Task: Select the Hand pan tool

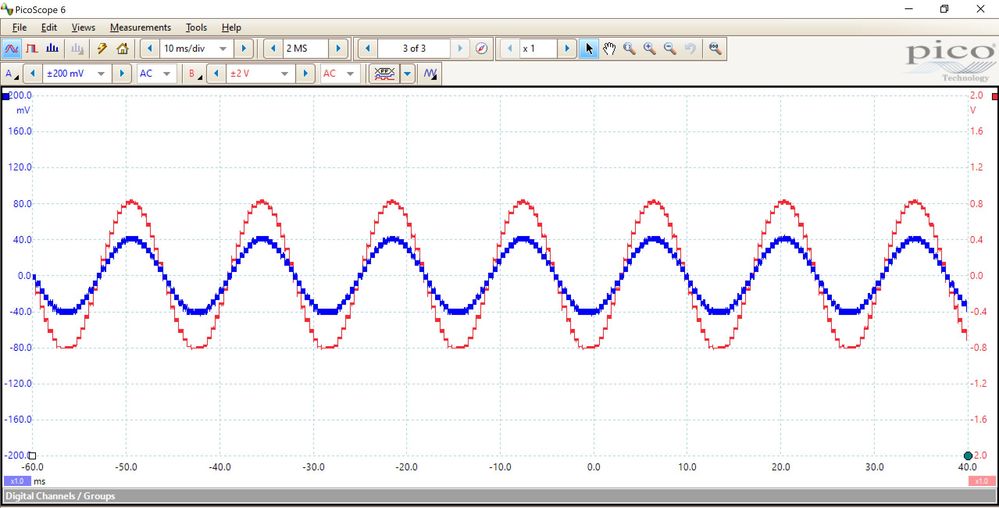Action: tap(609, 48)
